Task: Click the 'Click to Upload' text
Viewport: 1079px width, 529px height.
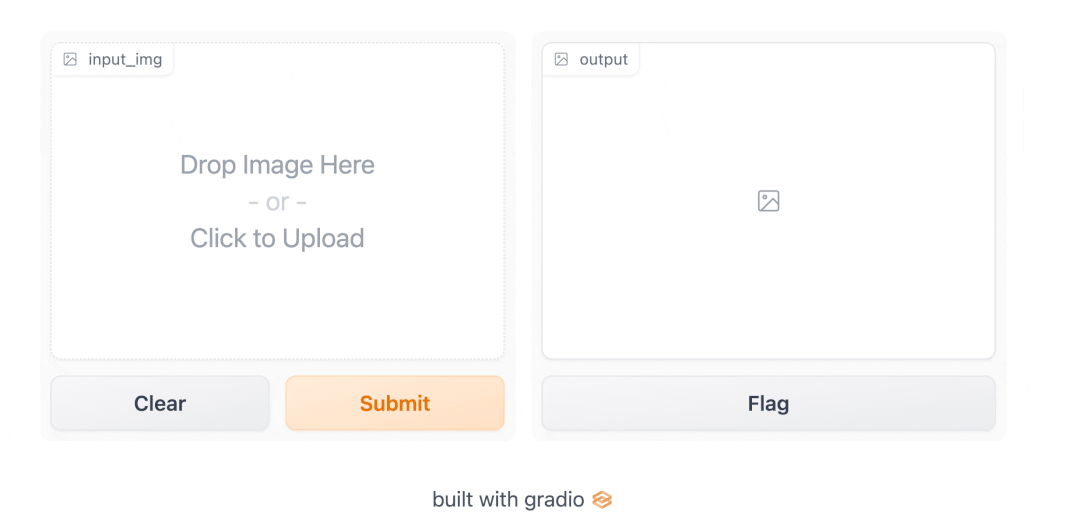Action: pyautogui.click(x=277, y=239)
